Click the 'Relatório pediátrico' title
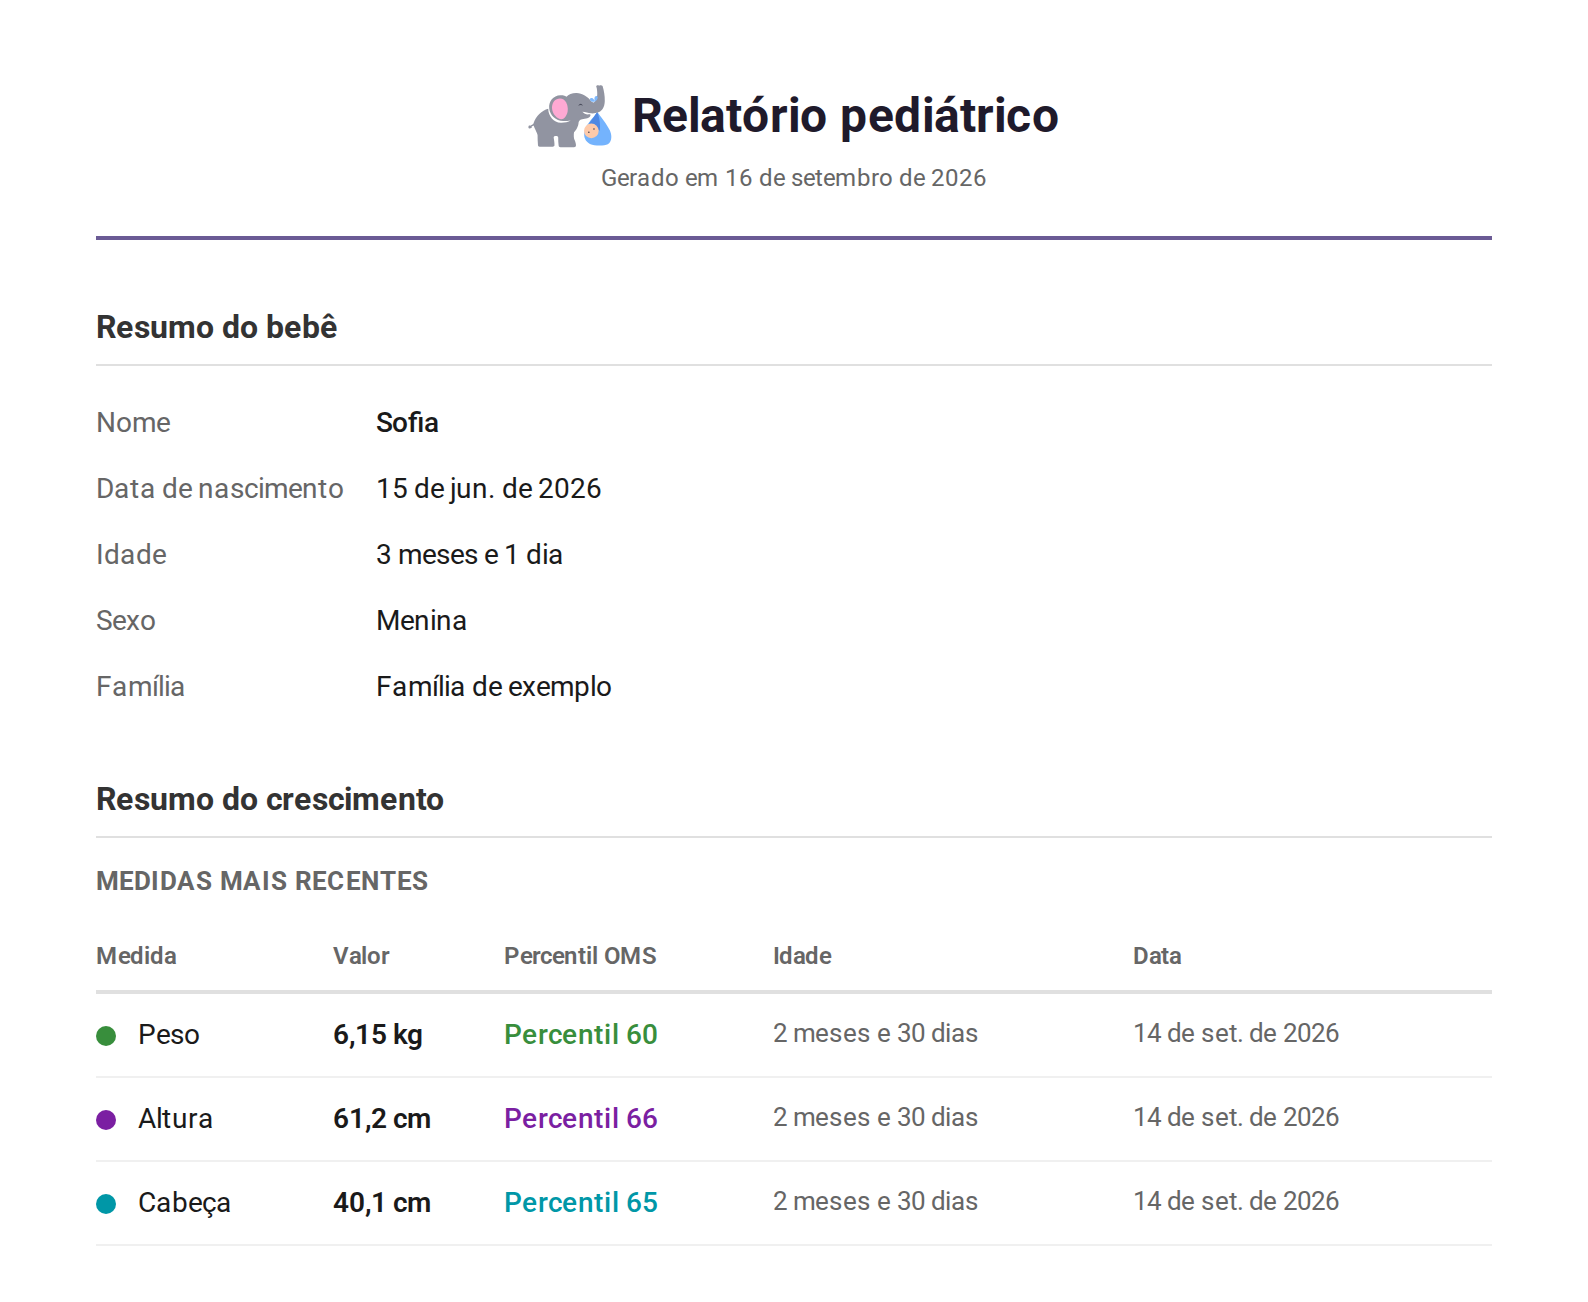The image size is (1588, 1302). 845,115
